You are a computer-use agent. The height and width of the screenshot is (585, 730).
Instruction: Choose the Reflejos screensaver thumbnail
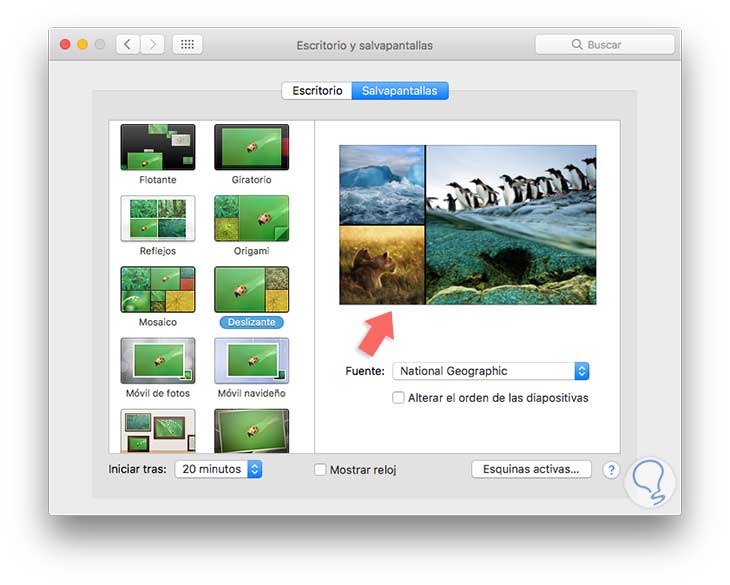click(158, 218)
